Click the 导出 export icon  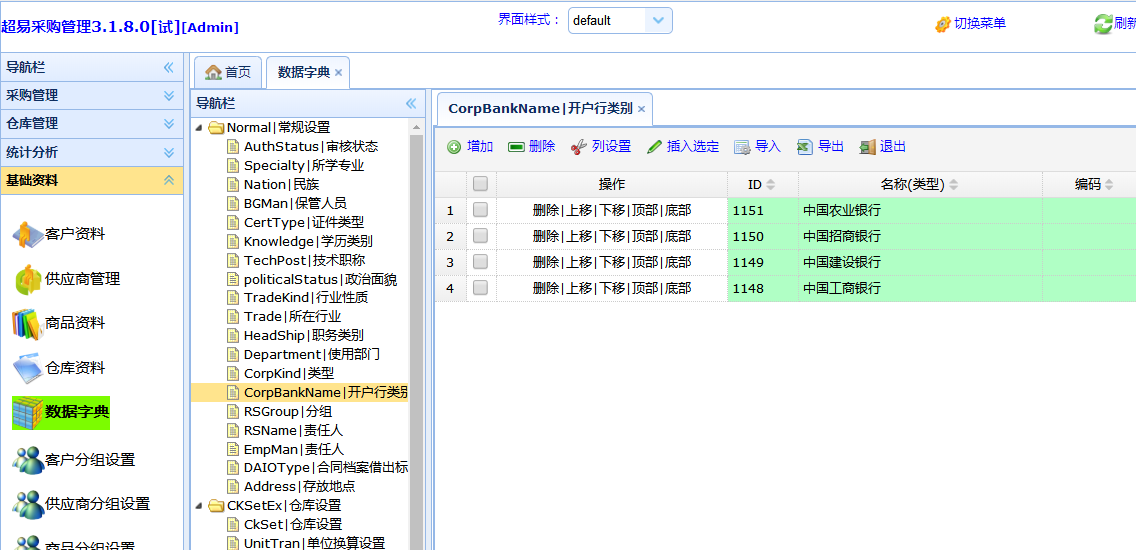805,147
